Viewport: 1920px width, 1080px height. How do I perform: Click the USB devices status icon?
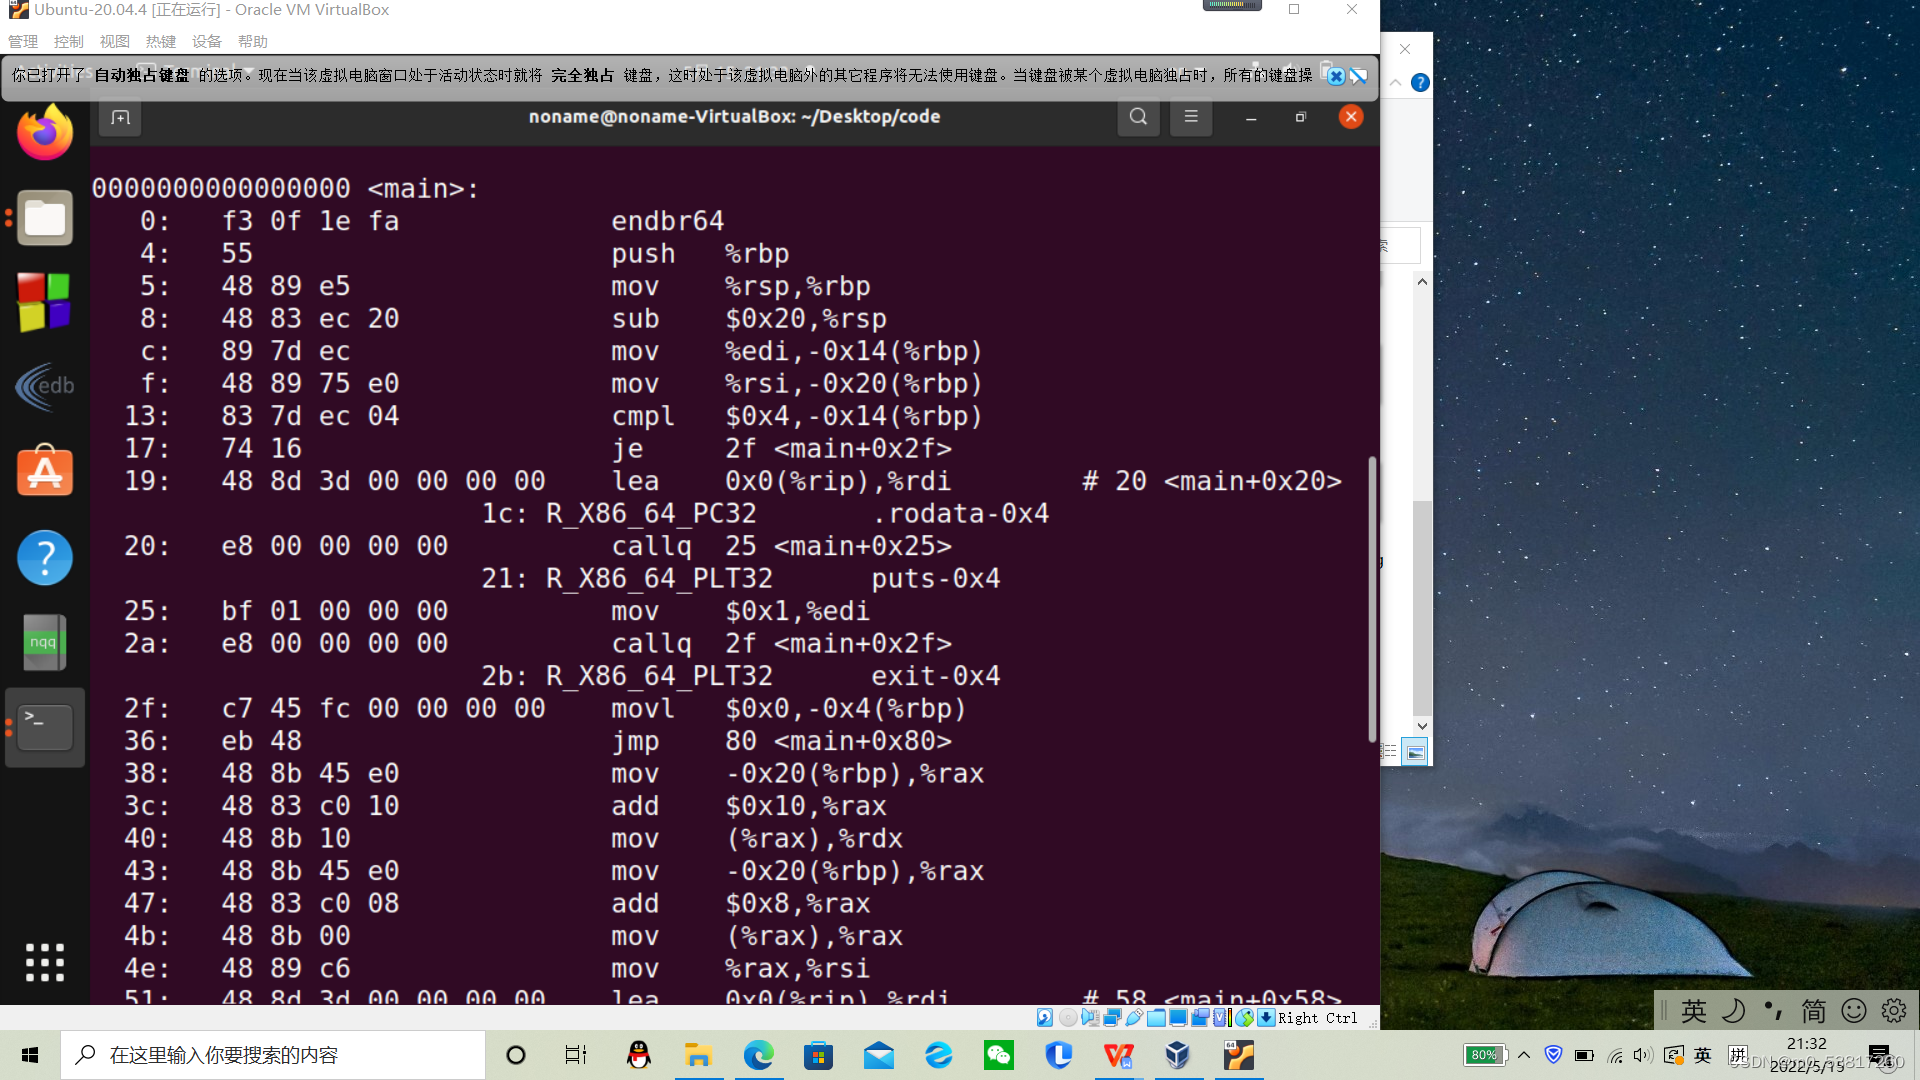point(1134,1018)
